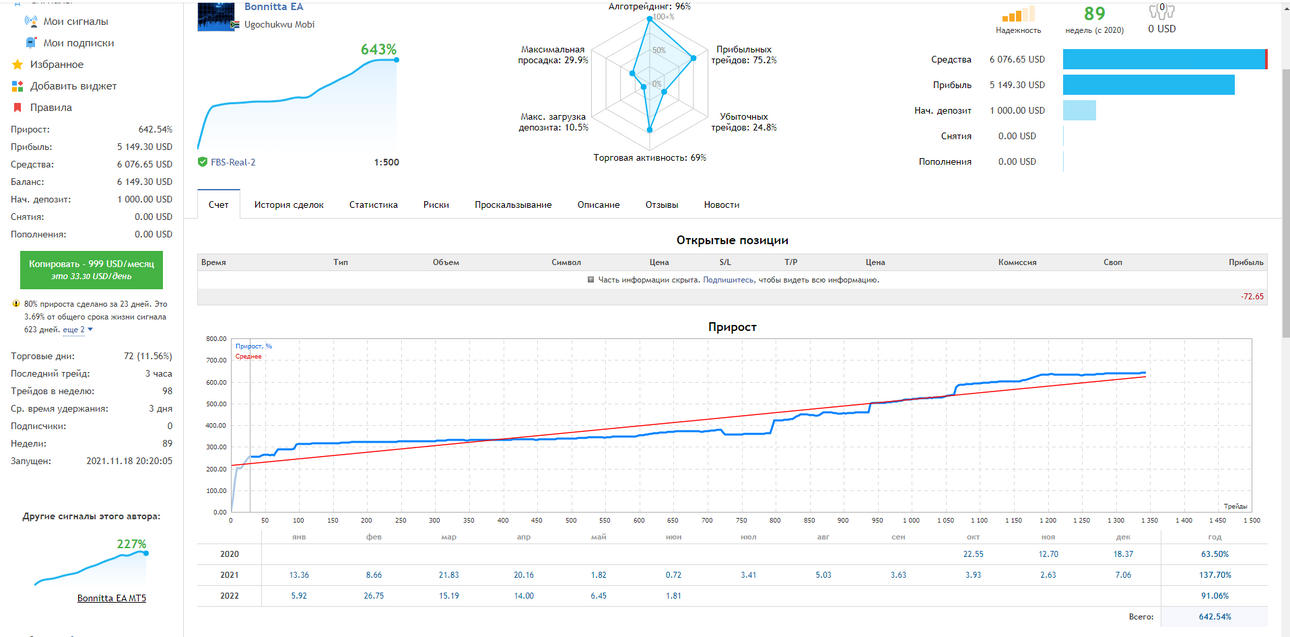The image size is (1290, 637).
Task: Click the warning icon next to 80% growth note
Action: click(16, 303)
